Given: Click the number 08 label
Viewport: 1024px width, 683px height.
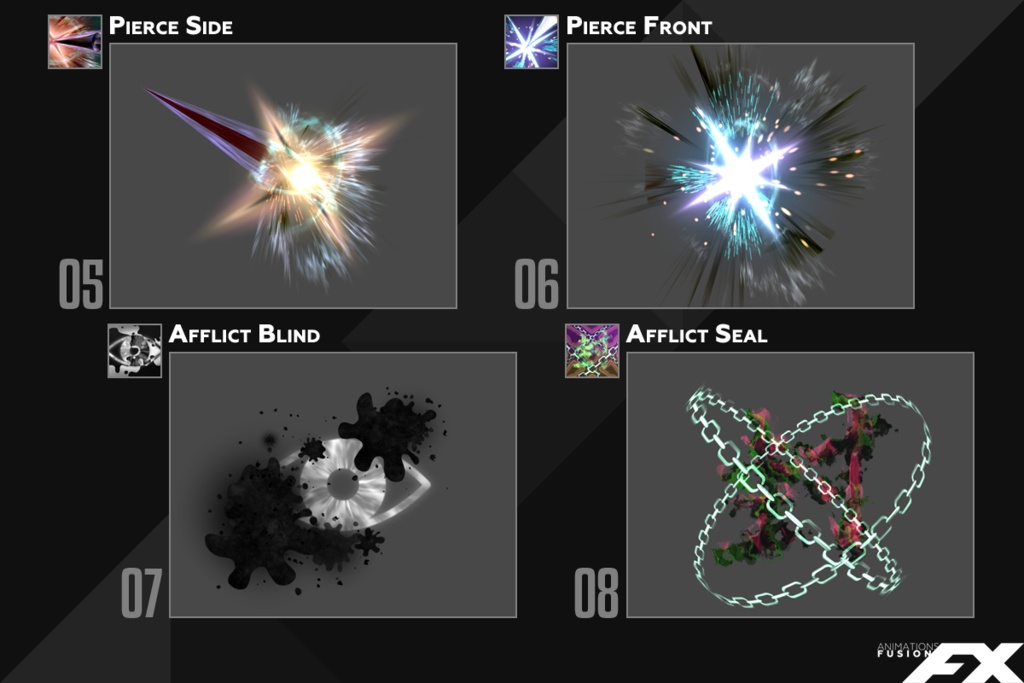Looking at the screenshot, I should point(596,593).
